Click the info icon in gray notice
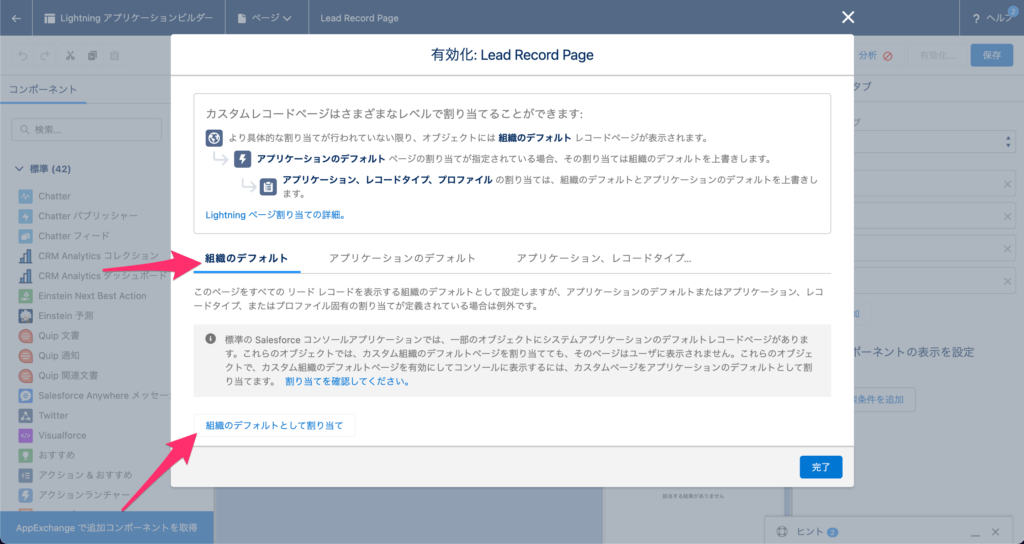 [x=210, y=339]
